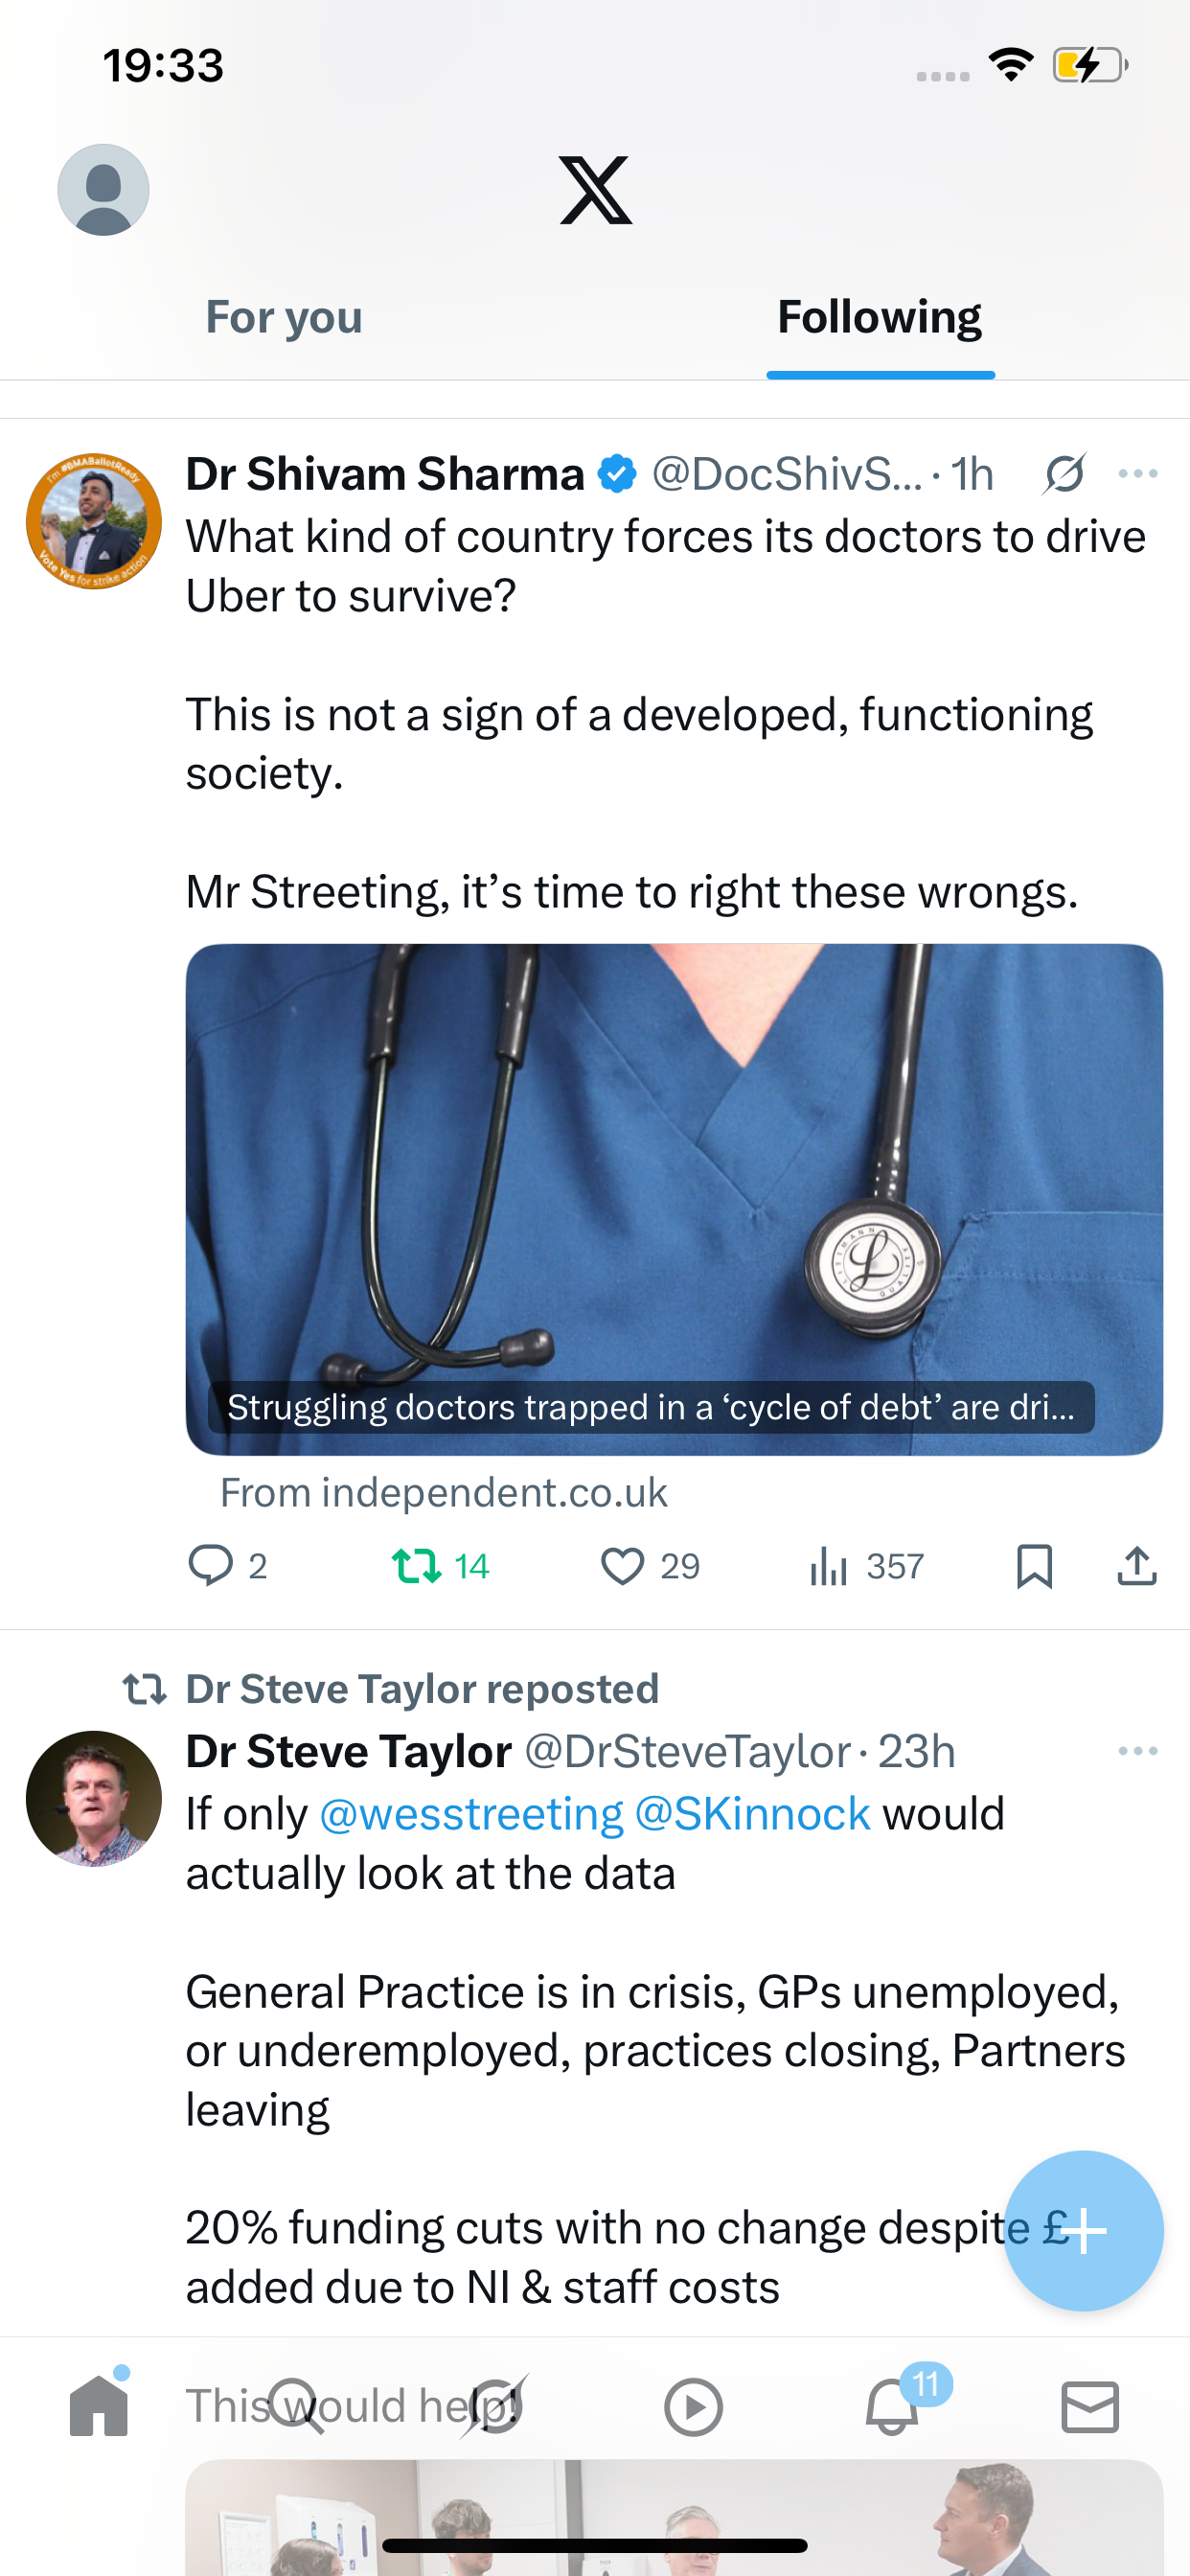Like the post about doctors driving Uber
The width and height of the screenshot is (1190, 2576).
tap(623, 1565)
